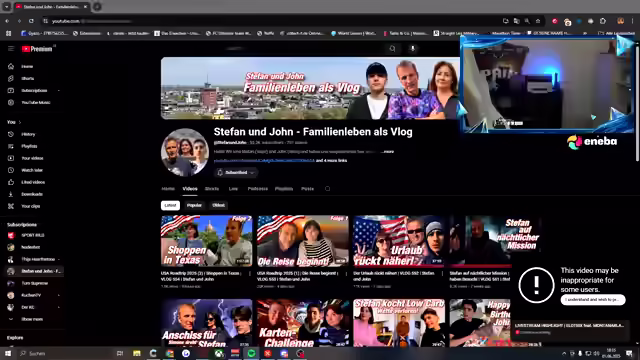The width and height of the screenshot is (640, 360).
Task: Click the search magnifier icon in header
Action: (x=392, y=49)
